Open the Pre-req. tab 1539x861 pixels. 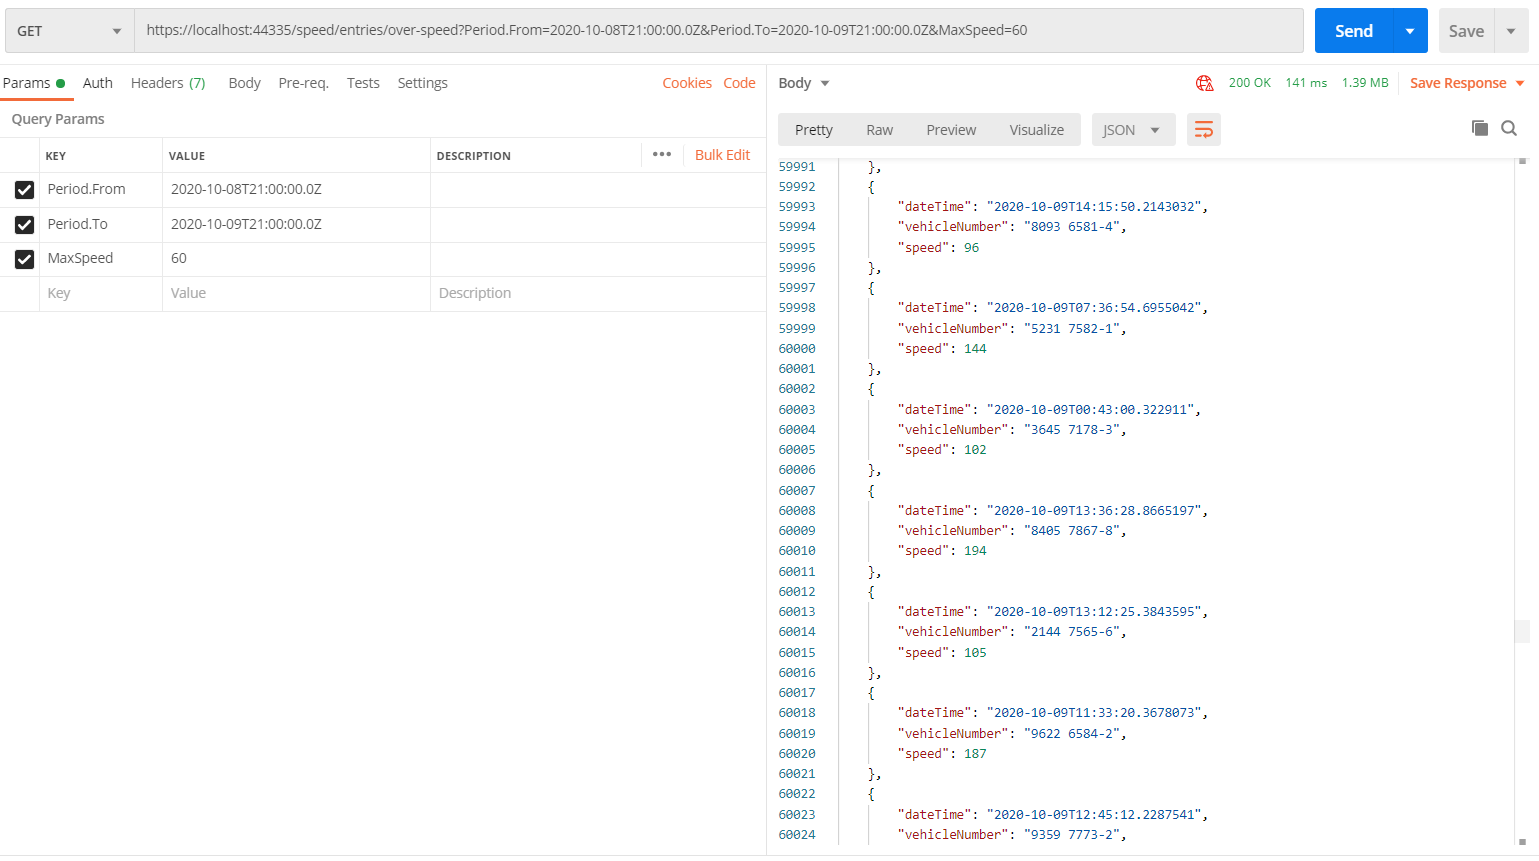(x=304, y=83)
